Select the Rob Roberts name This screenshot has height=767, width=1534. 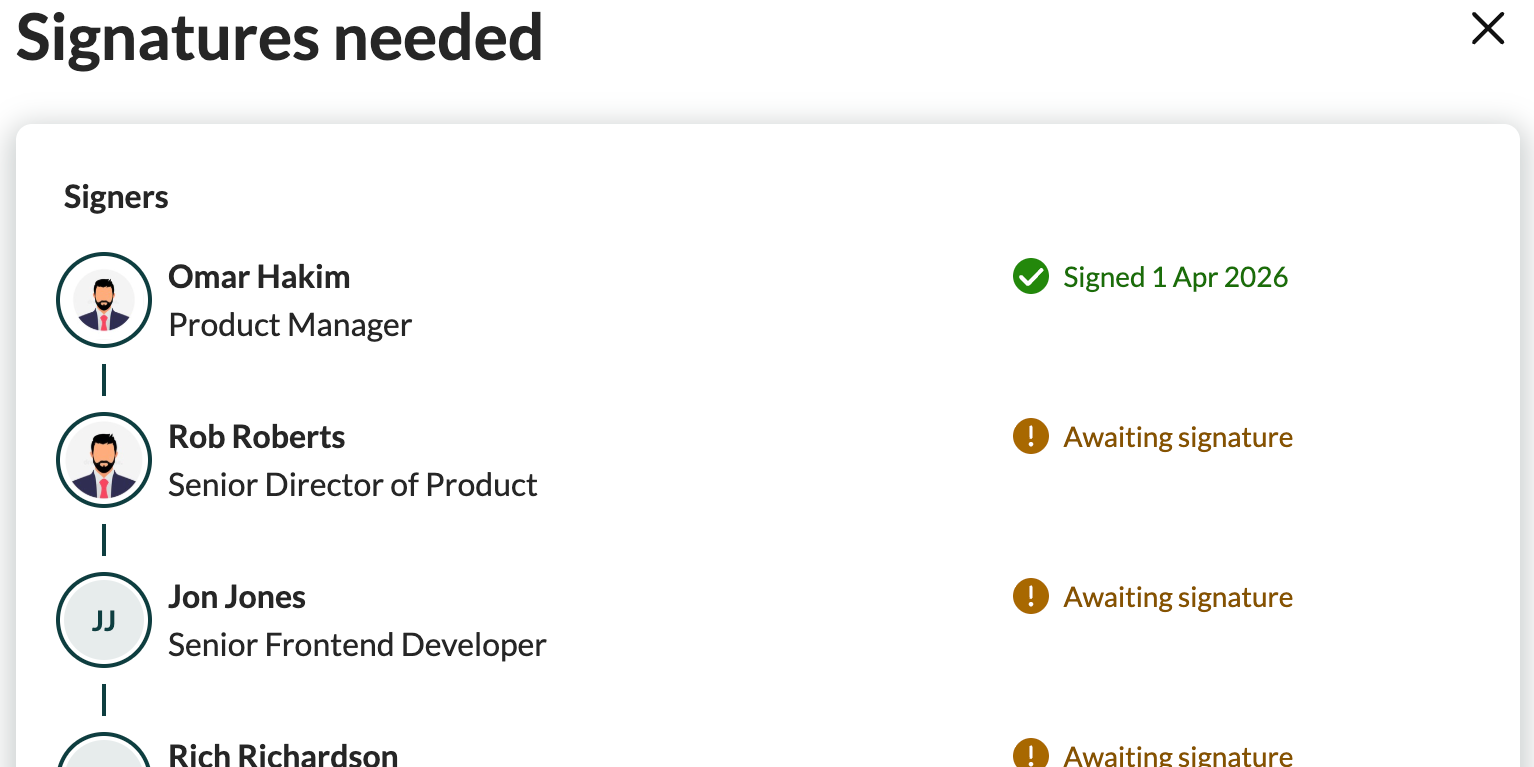click(x=257, y=437)
